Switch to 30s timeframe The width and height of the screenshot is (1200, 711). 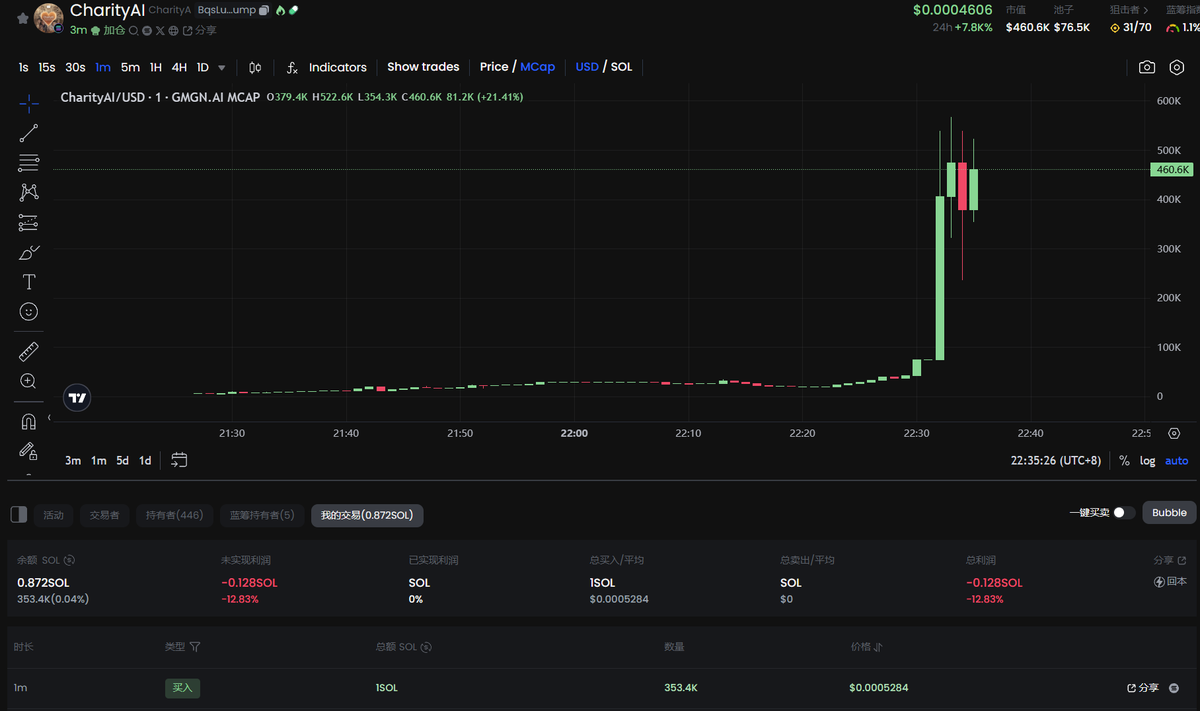(x=75, y=67)
